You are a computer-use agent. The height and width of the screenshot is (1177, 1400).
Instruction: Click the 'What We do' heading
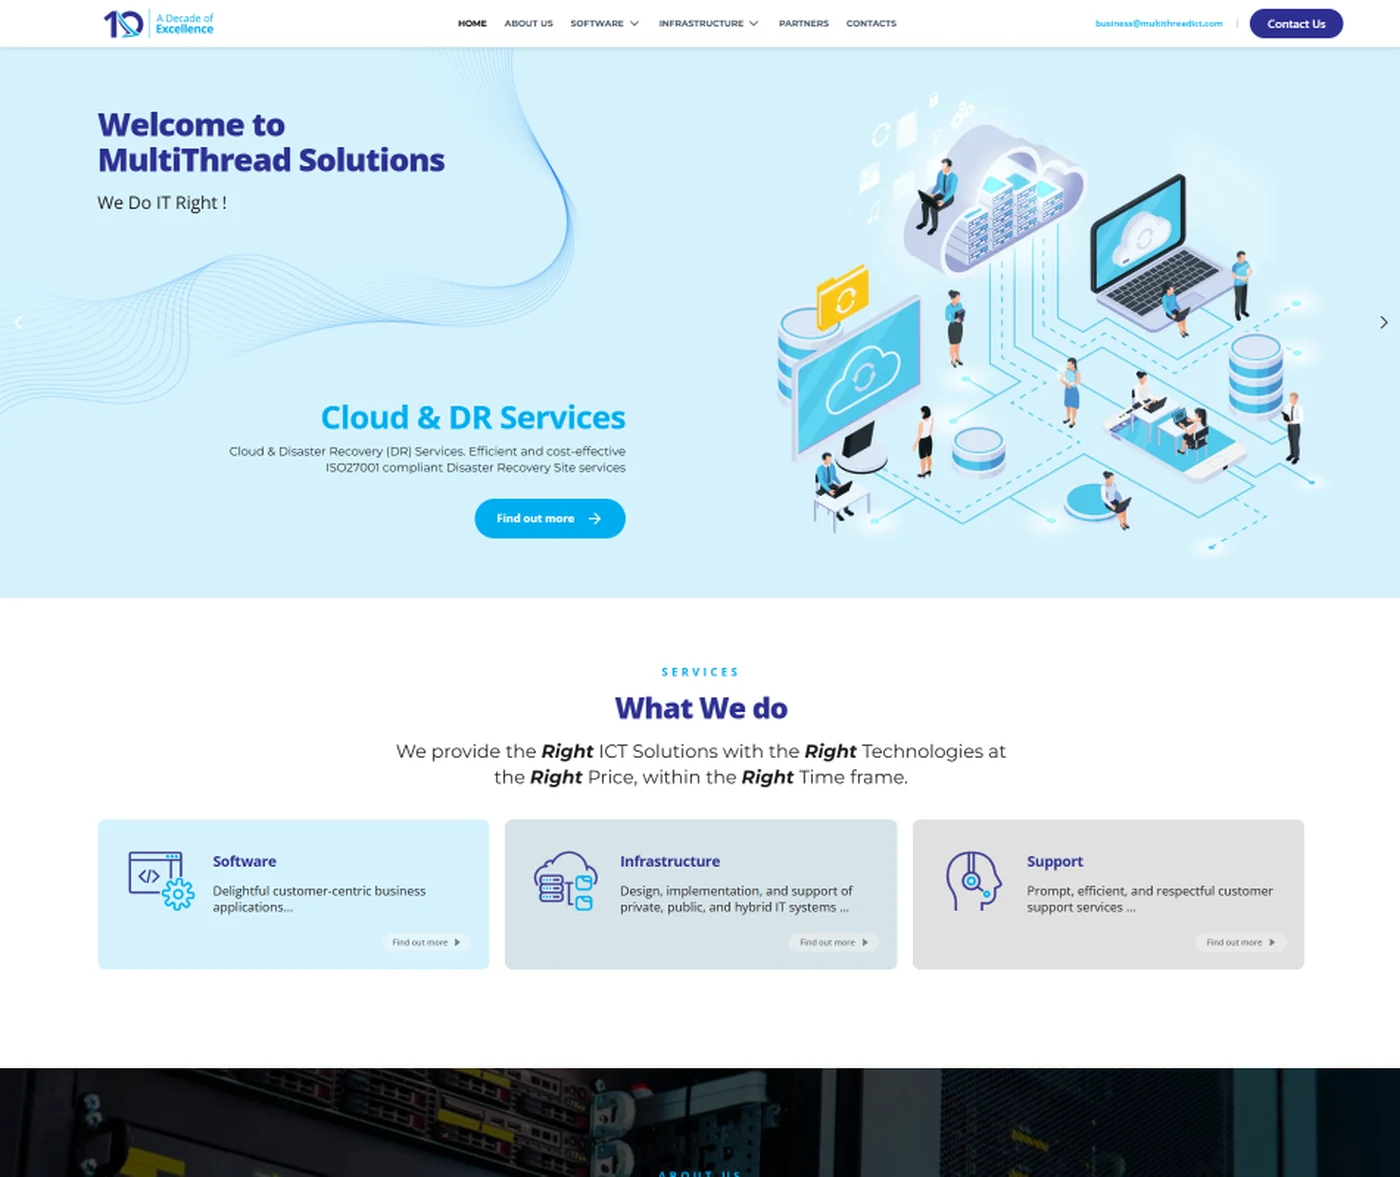pyautogui.click(x=701, y=708)
